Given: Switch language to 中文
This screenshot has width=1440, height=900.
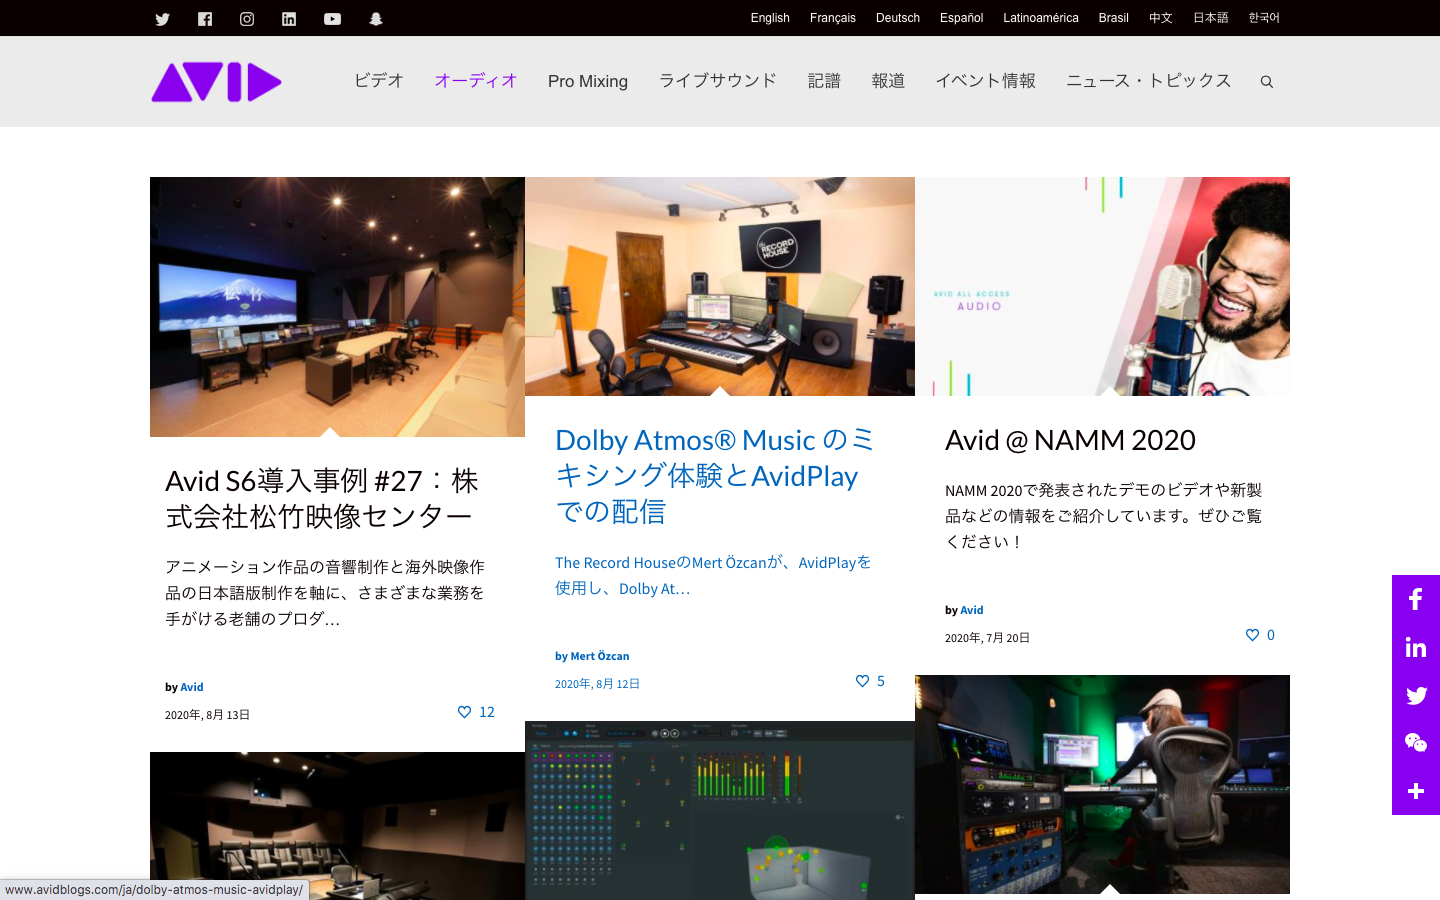Looking at the screenshot, I should 1160,18.
